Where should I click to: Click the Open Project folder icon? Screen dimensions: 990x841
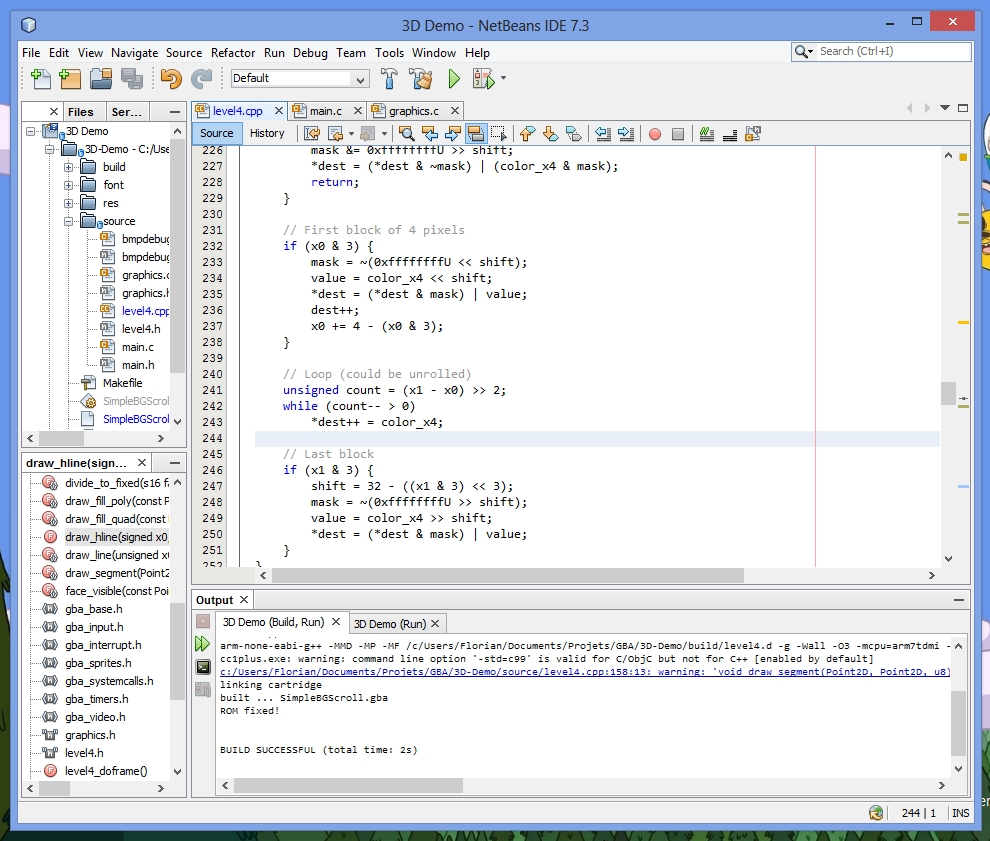(100, 78)
